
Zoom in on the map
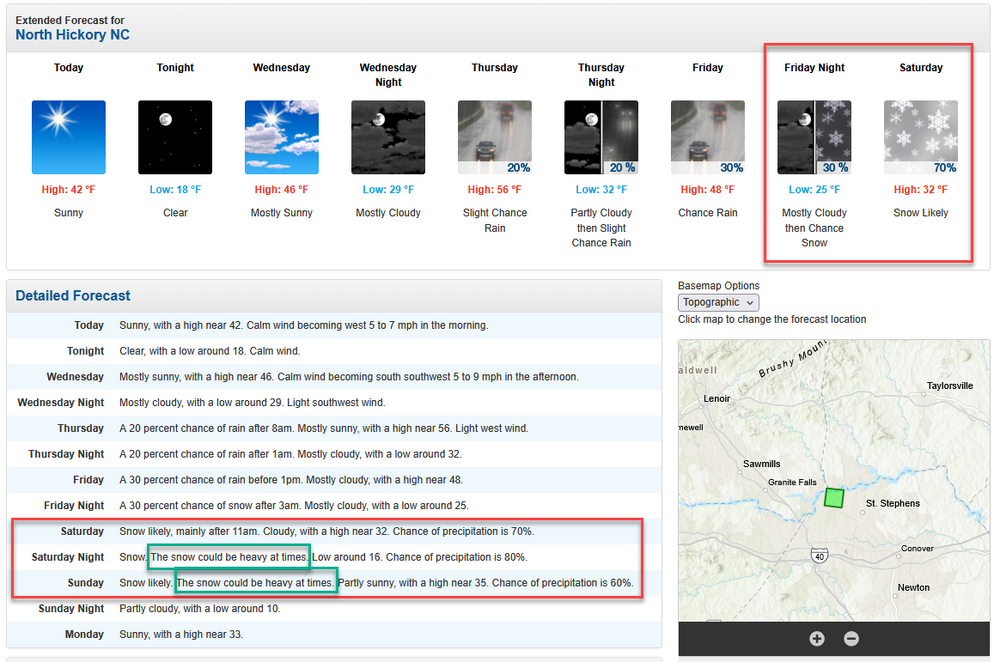point(817,638)
